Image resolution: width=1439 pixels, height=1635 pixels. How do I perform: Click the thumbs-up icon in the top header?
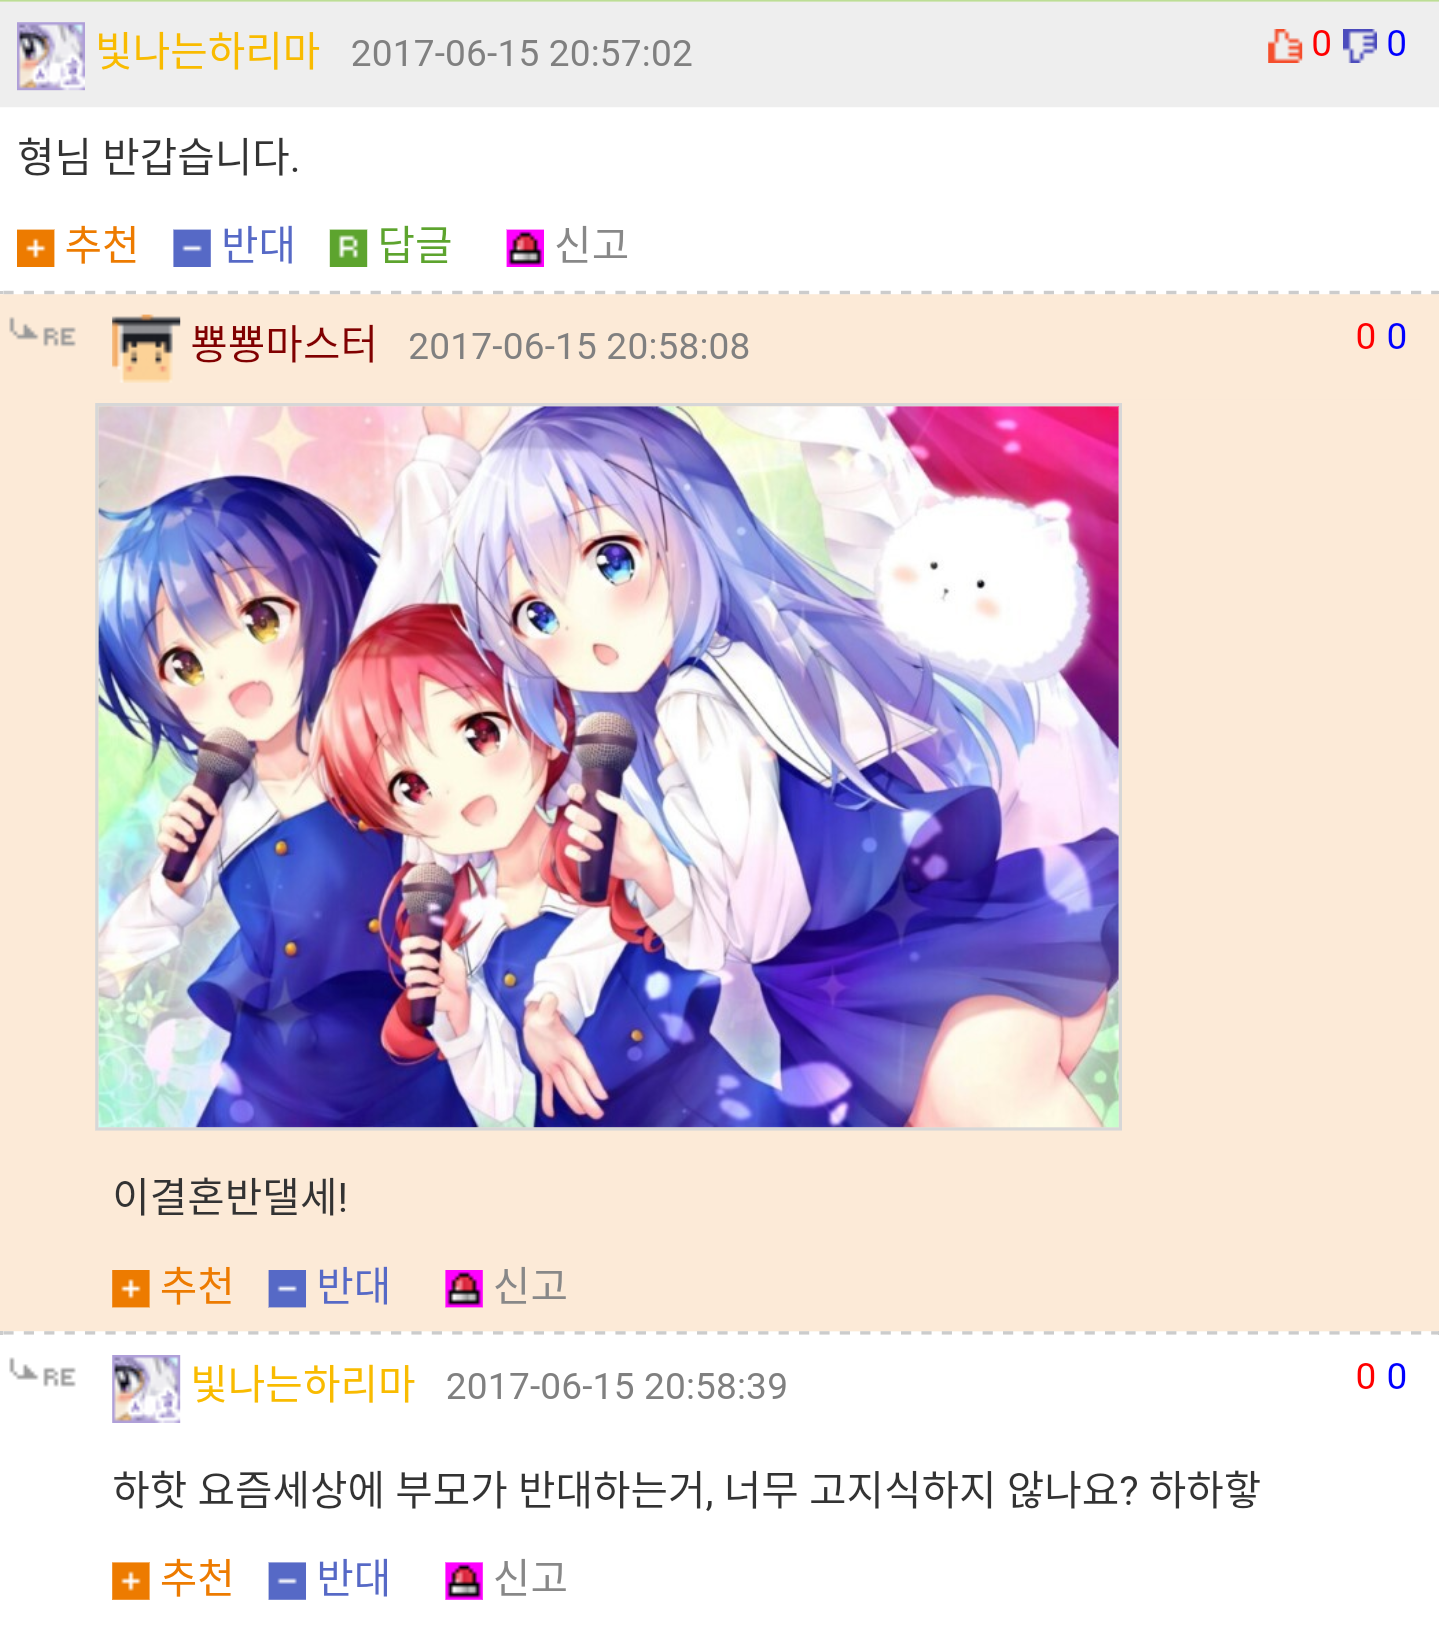(1285, 46)
